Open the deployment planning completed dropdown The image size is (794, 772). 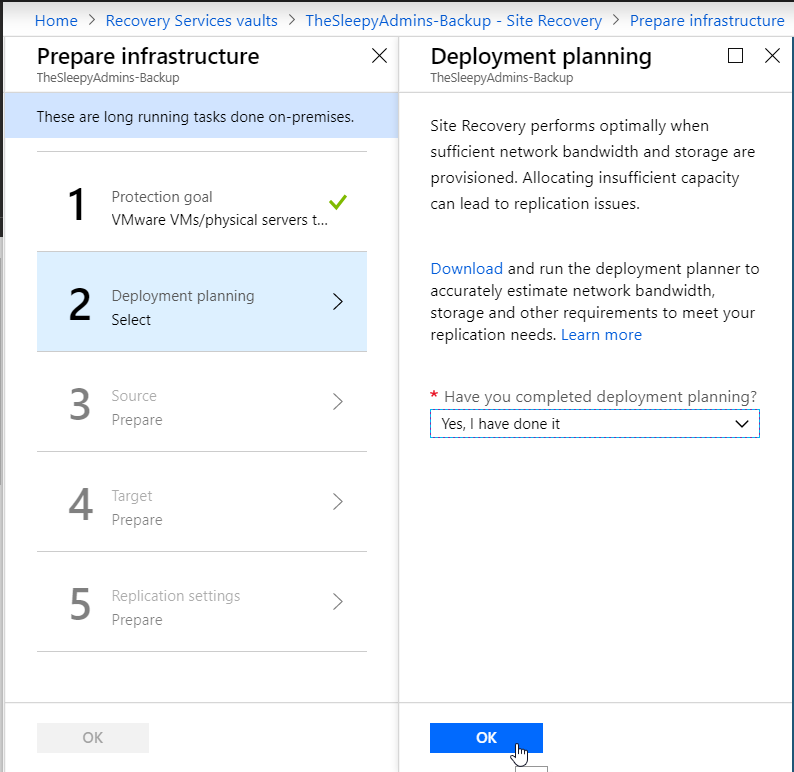point(594,424)
